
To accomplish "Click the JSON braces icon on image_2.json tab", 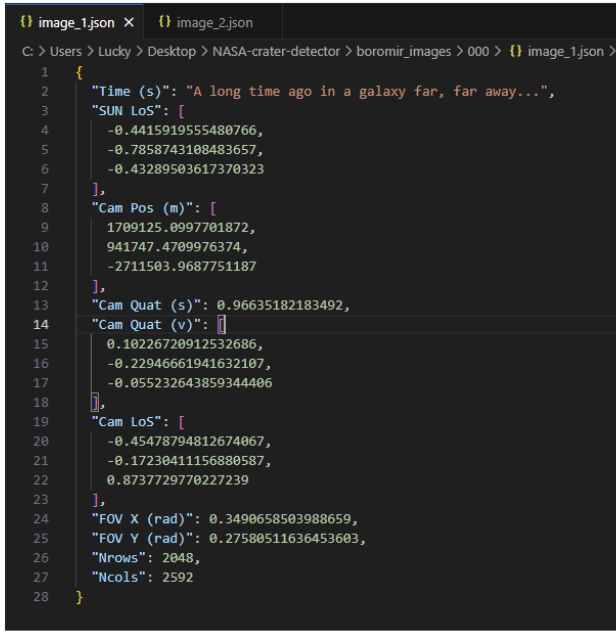I will (x=165, y=22).
